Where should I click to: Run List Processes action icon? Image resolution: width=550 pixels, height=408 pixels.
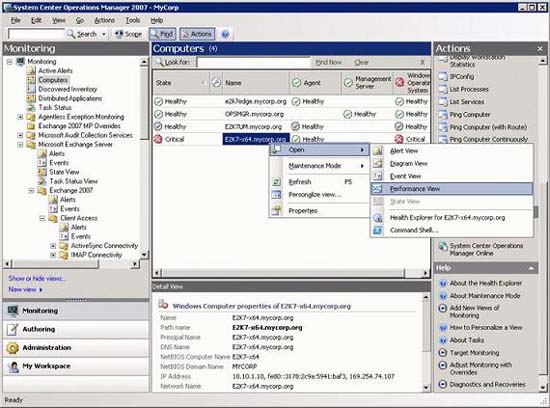point(443,89)
